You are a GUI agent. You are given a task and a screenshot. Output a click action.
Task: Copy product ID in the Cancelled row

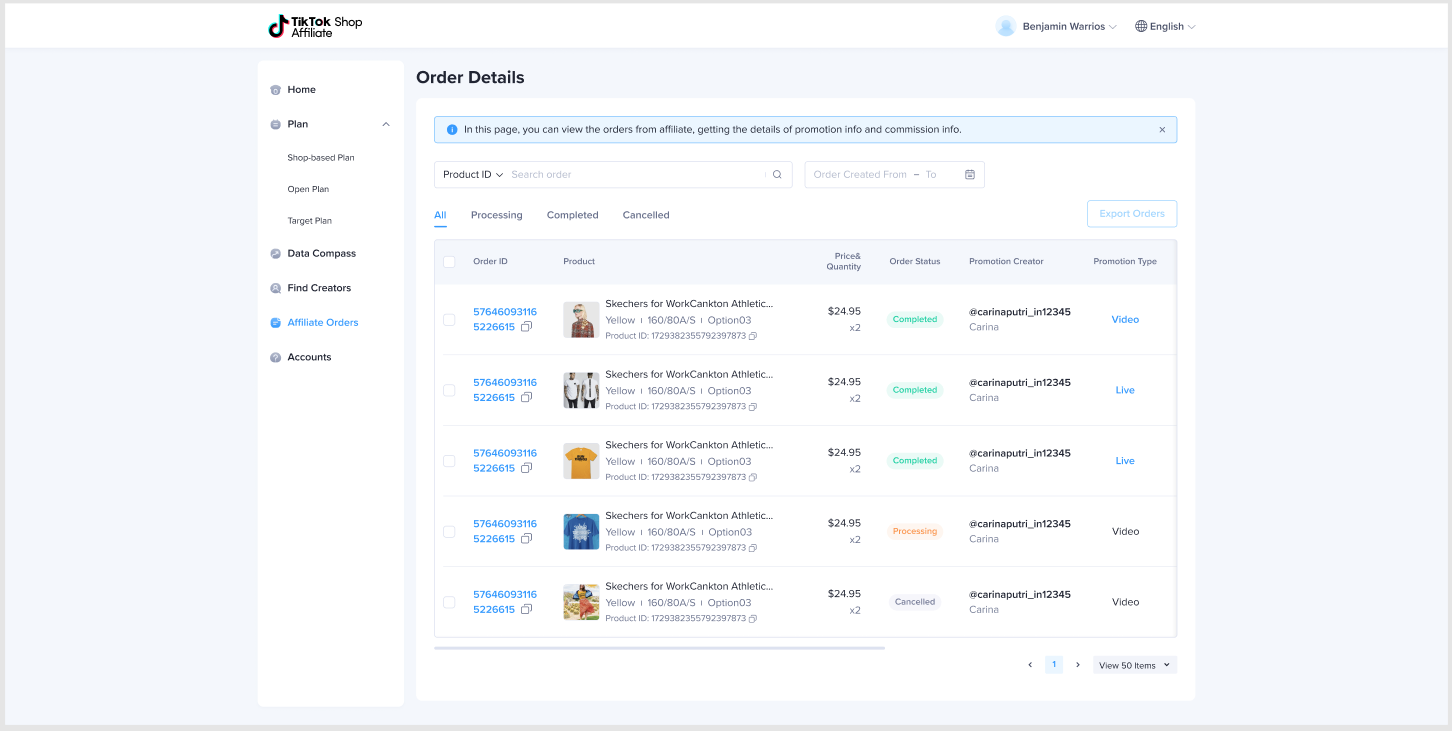(x=753, y=619)
